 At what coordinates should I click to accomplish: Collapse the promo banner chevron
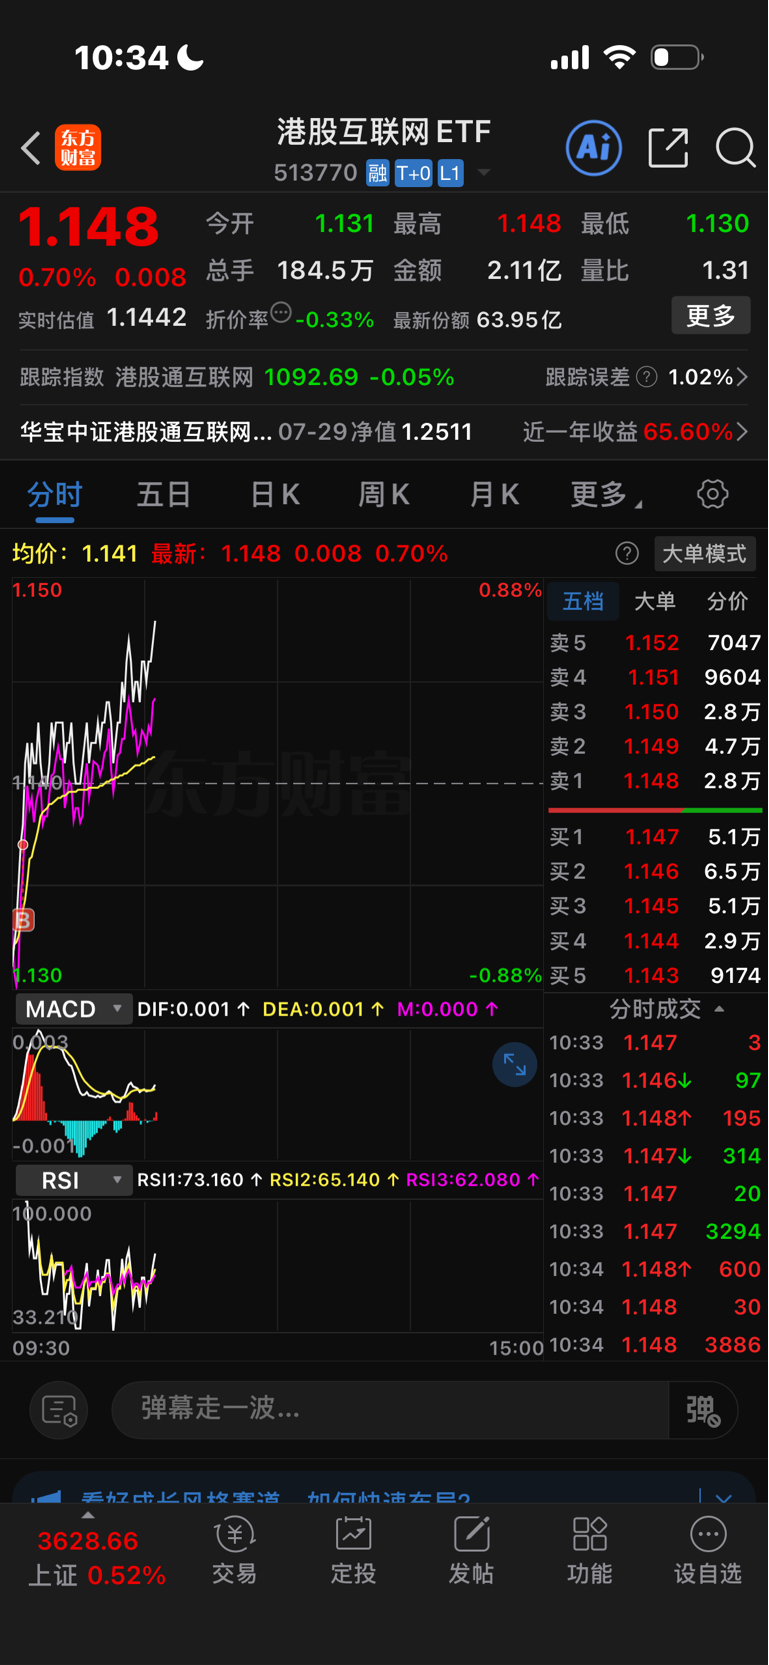[x=724, y=1497]
